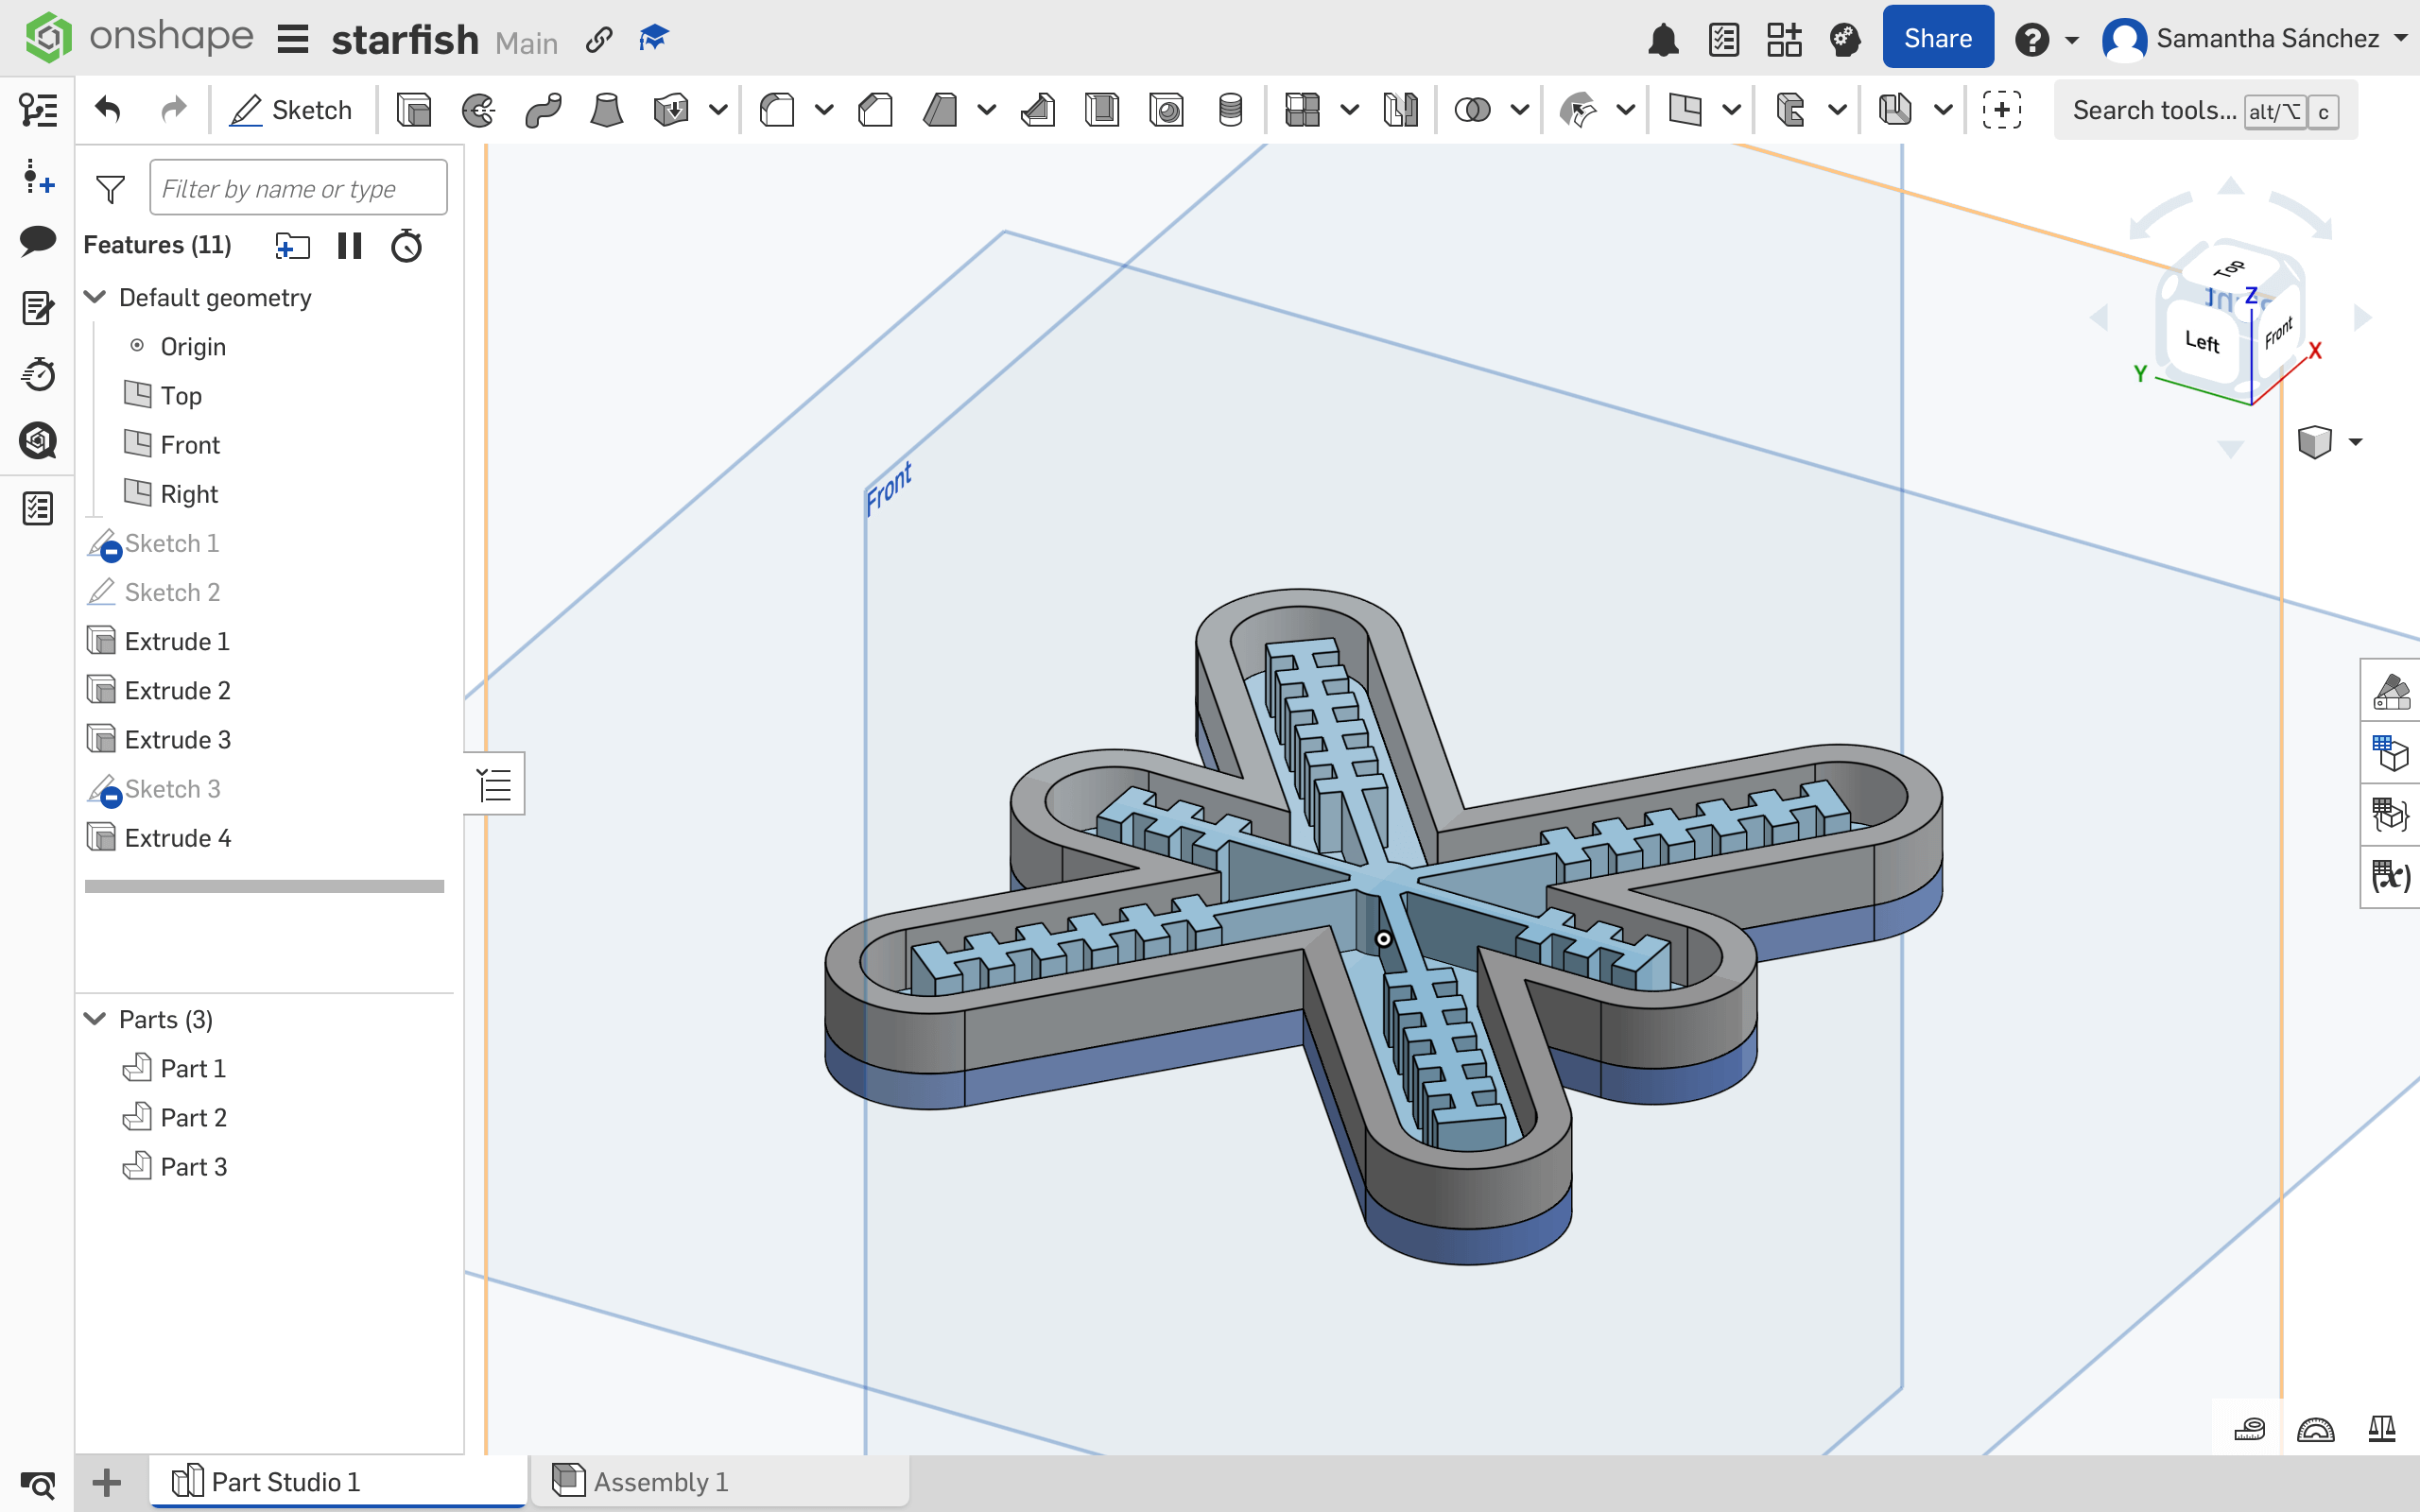The image size is (2420, 1512).
Task: Toggle the feature list panel tab
Action: click(495, 784)
